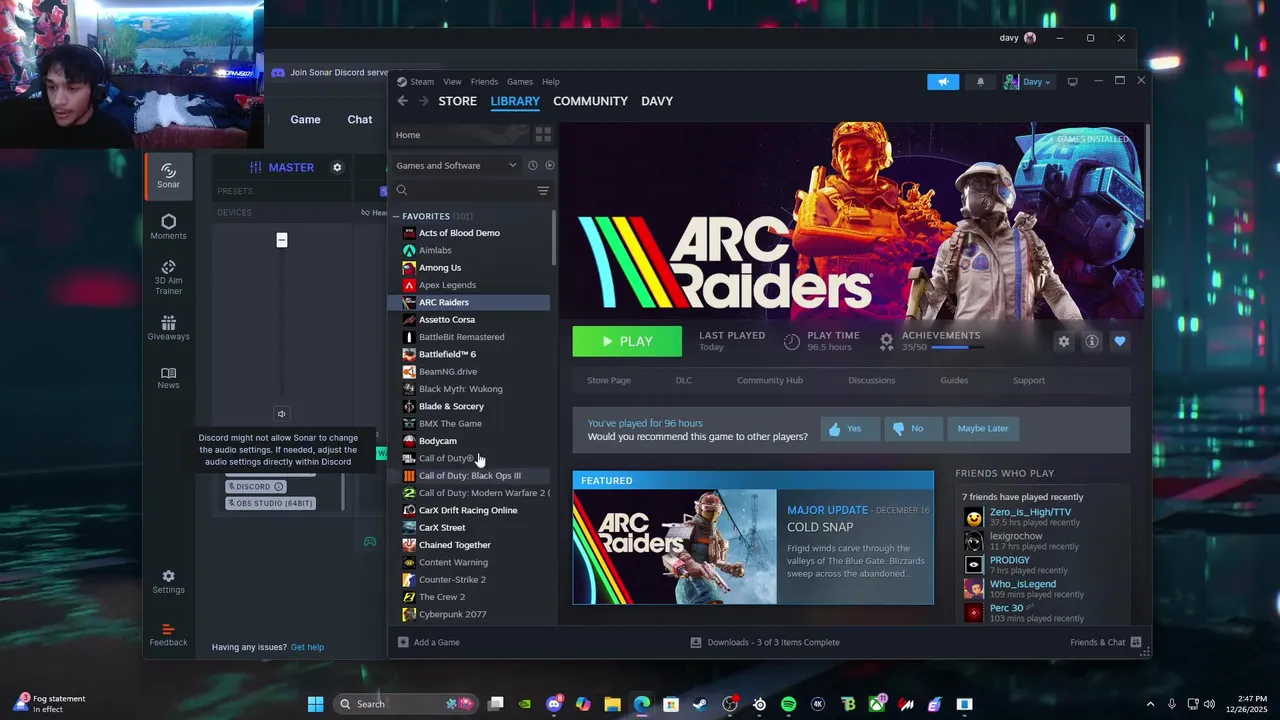
Task: Adjust the Master volume slider handle
Action: 282,240
